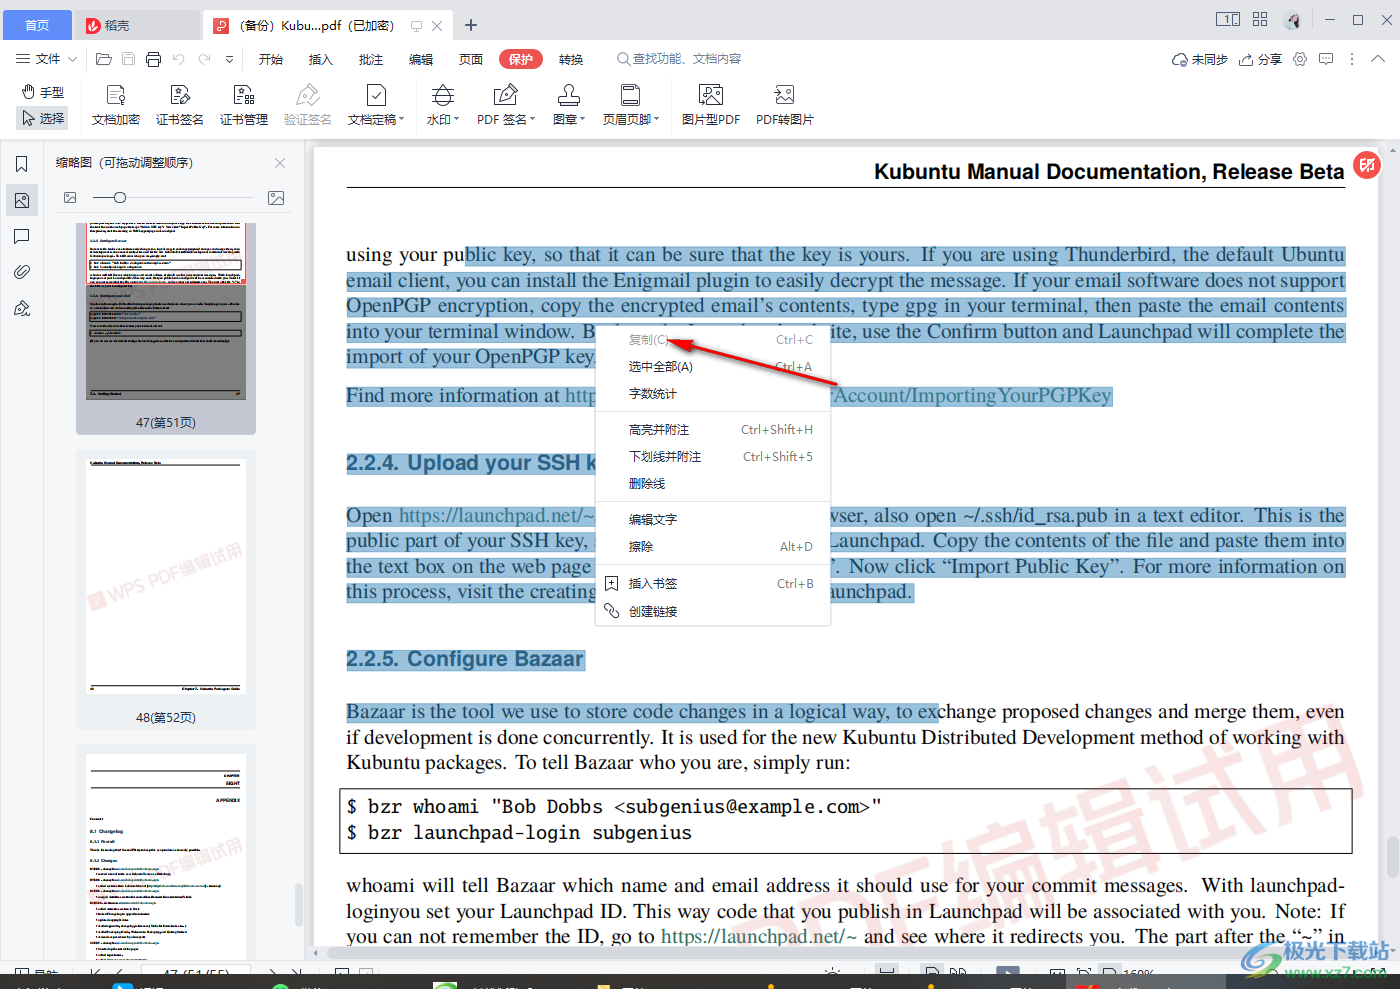Choose 下划线并附注 from context menu
Viewport: 1400px width, 989px height.
point(713,457)
